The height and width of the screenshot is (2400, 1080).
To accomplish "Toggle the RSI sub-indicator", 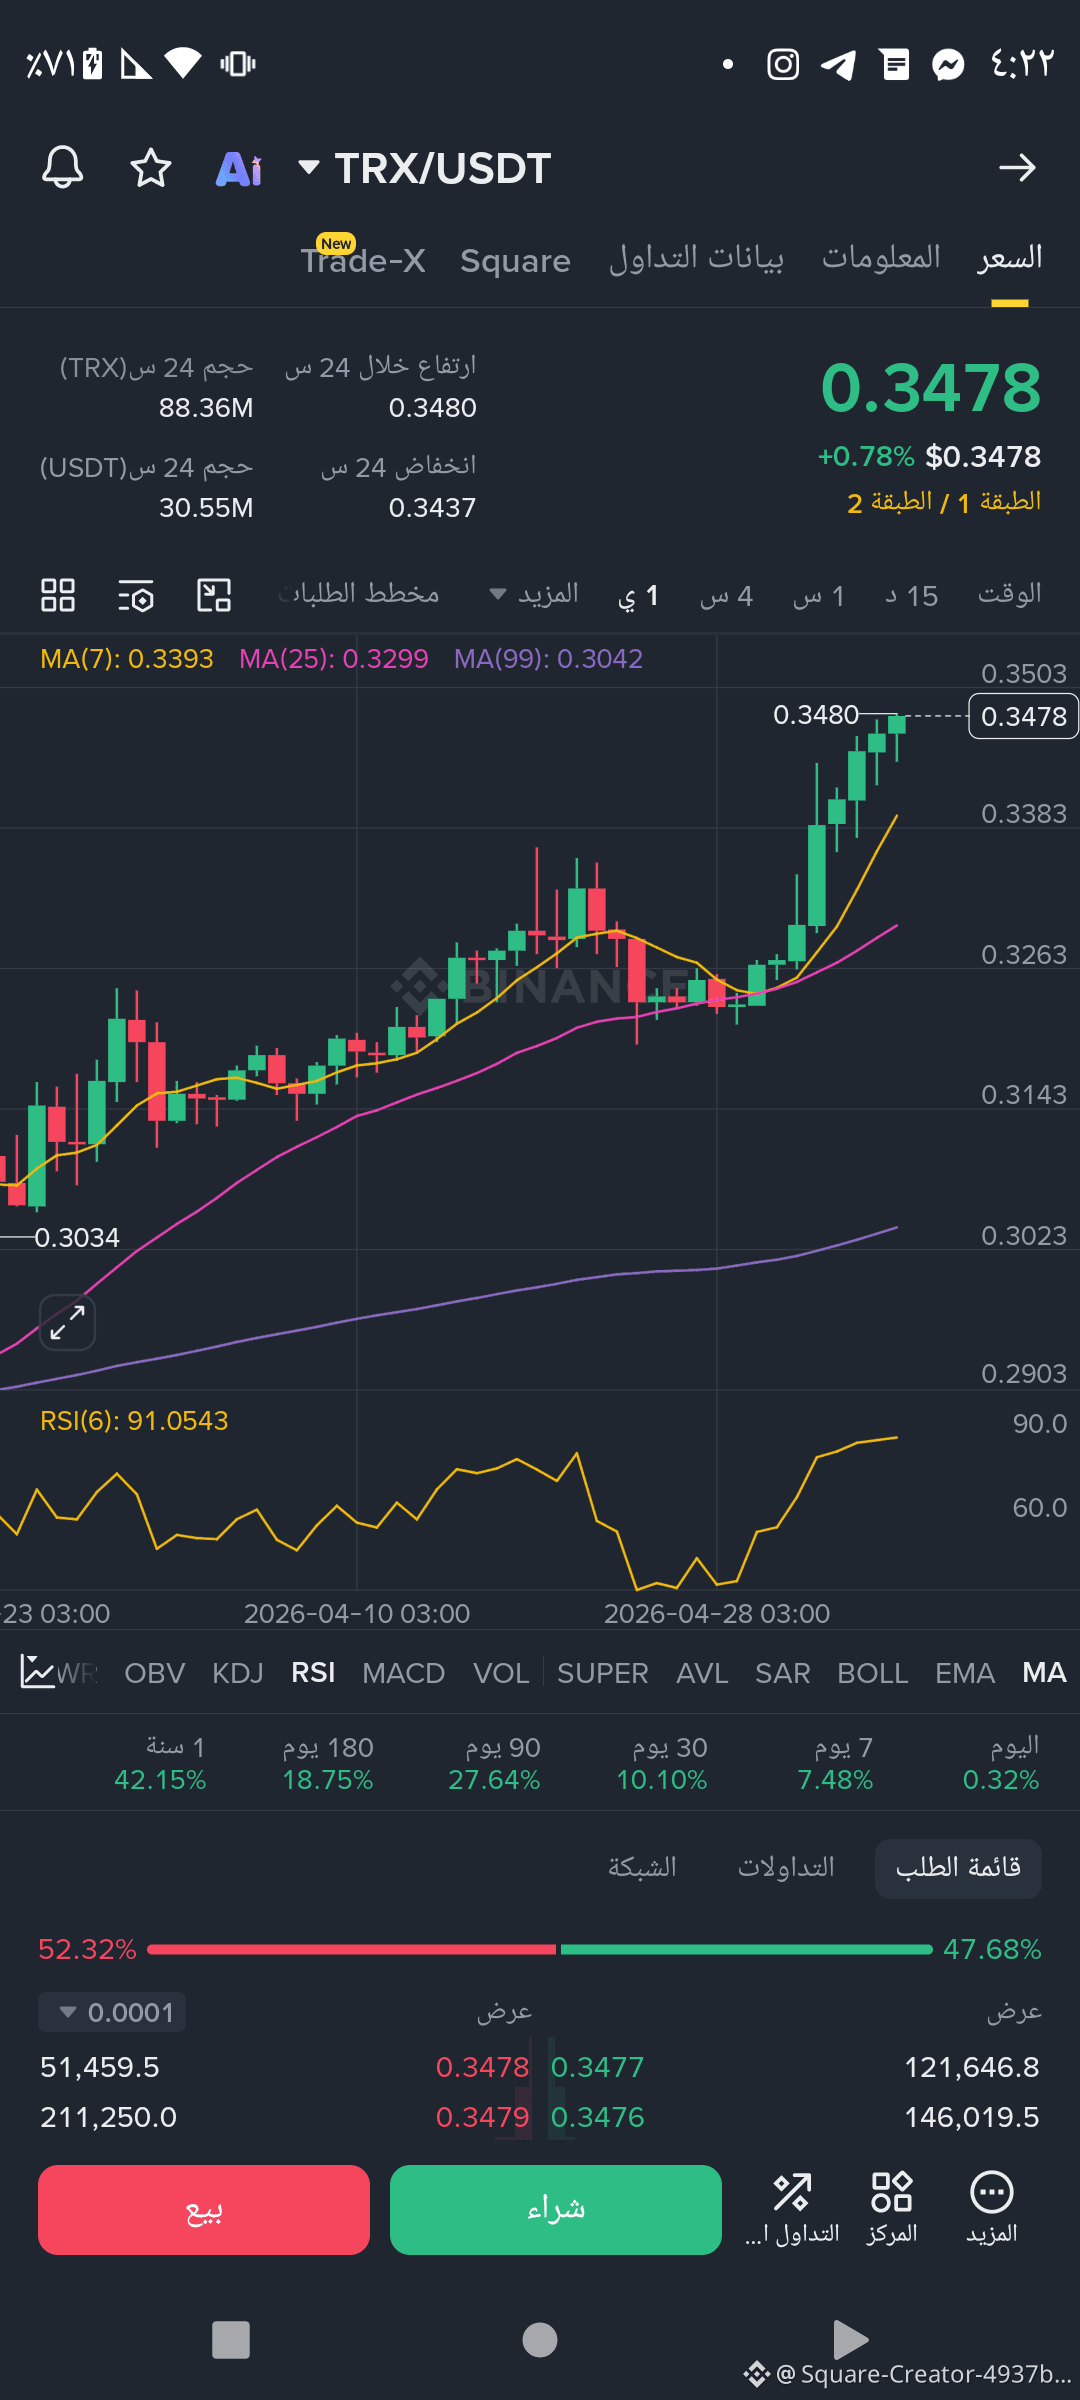I will 313,1673.
